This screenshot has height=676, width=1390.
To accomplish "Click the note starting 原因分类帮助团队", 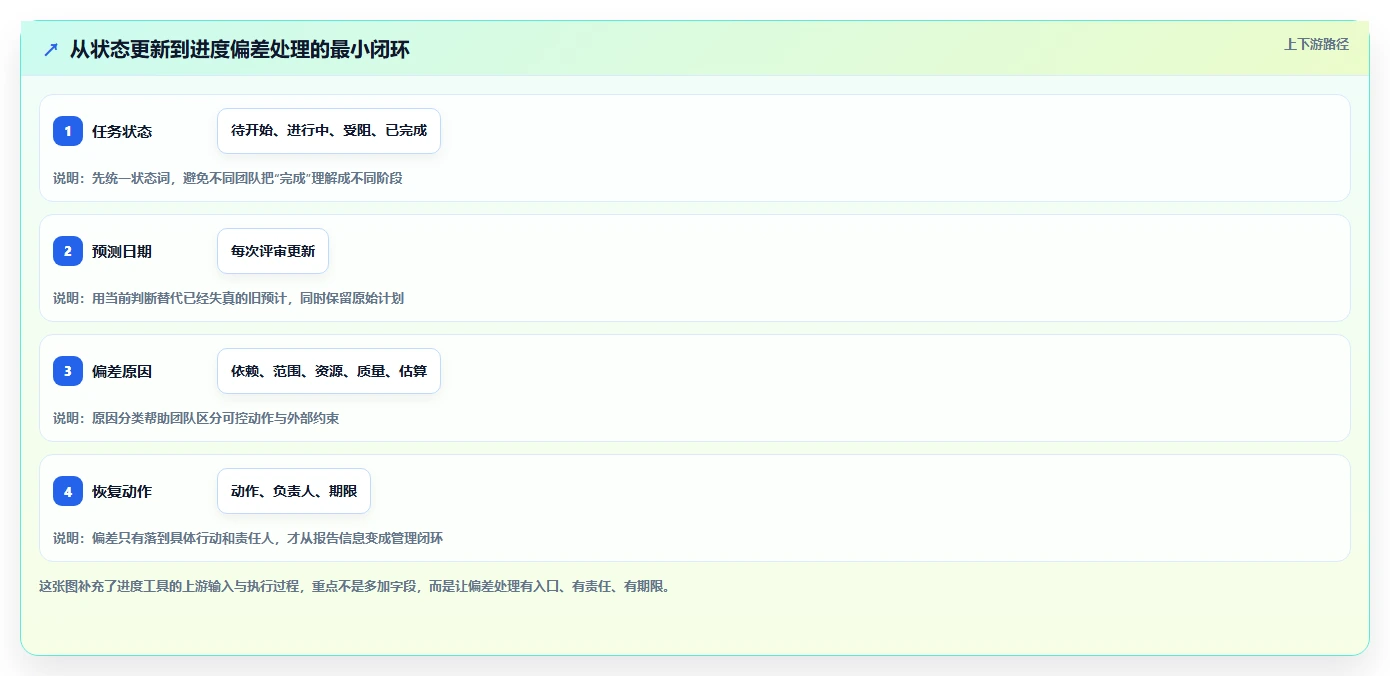I will tap(196, 418).
